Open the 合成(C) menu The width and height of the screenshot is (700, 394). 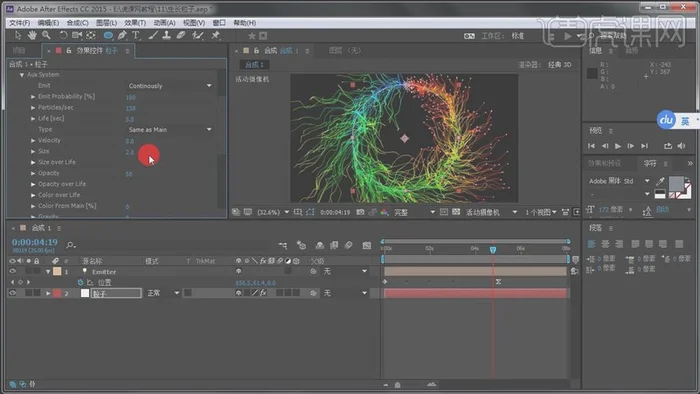click(x=77, y=23)
